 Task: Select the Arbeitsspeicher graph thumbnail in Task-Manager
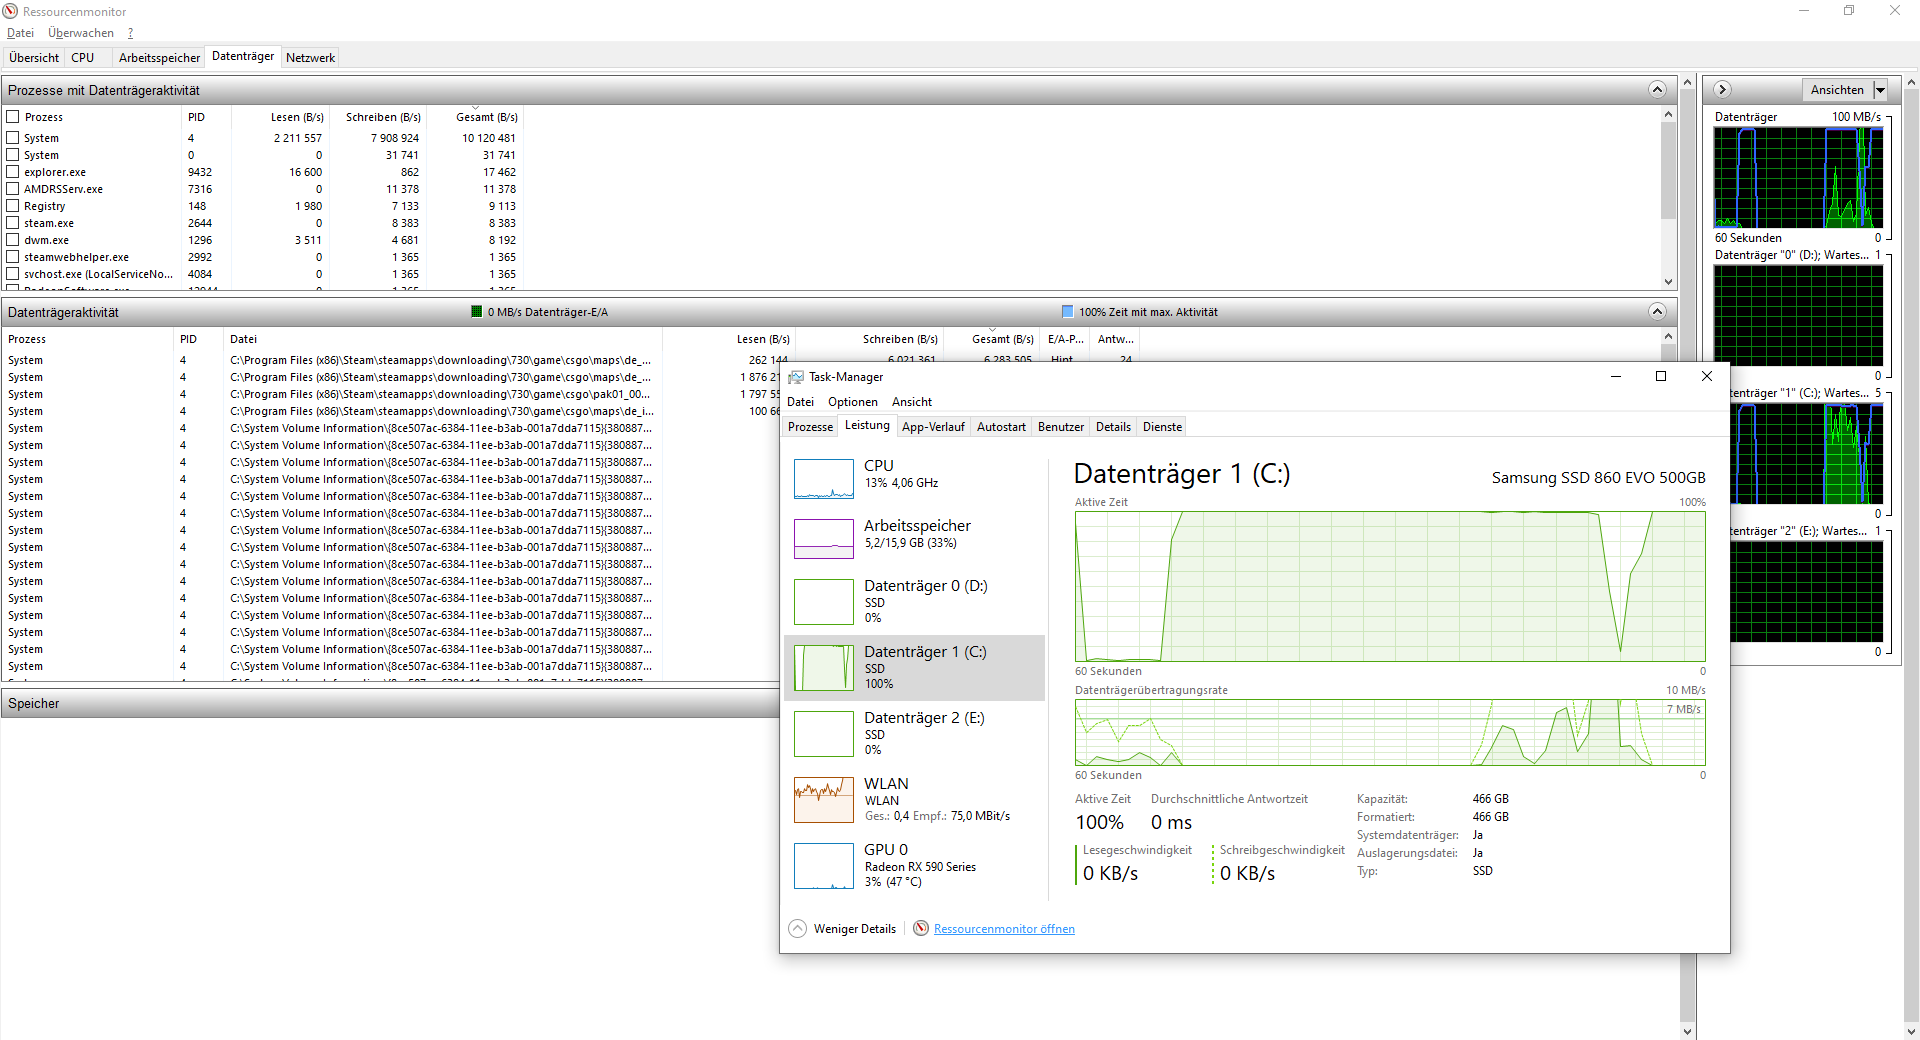(x=824, y=539)
